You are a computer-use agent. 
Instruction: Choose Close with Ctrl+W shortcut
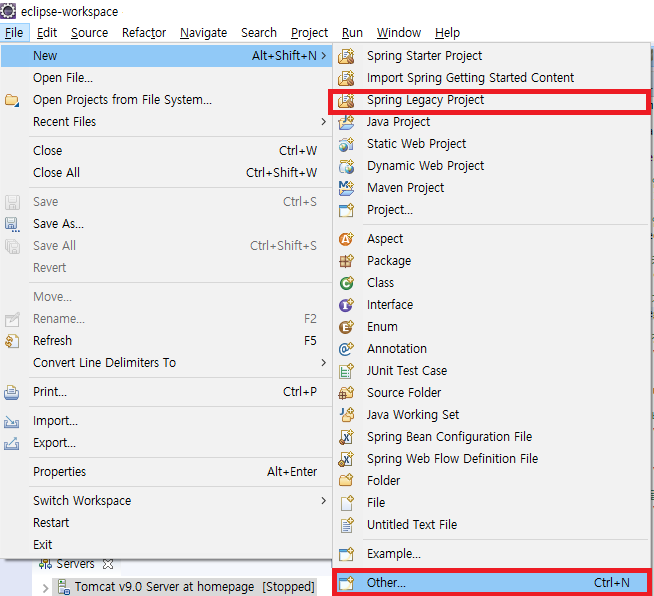[166, 151]
